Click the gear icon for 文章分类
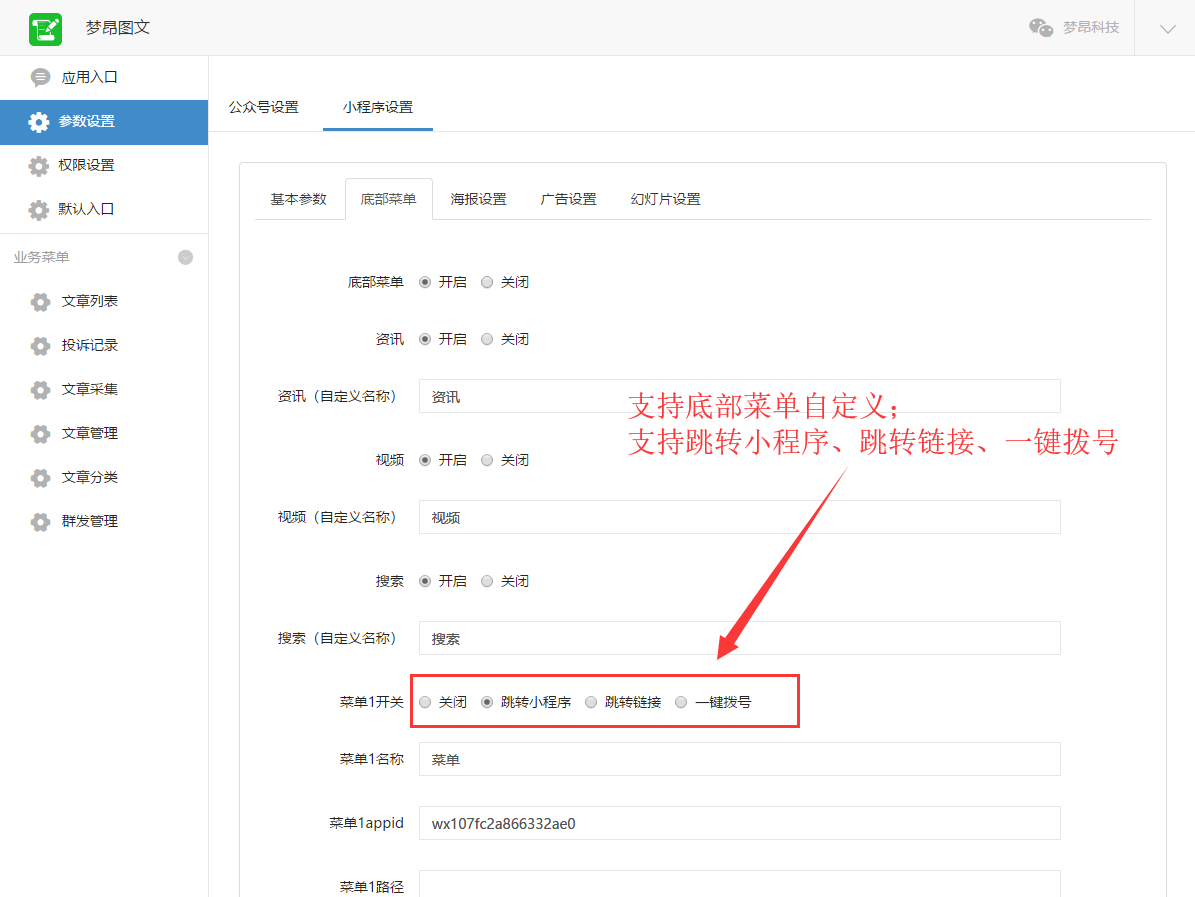Screen dimensions: 1195x897 pyautogui.click(x=40, y=478)
